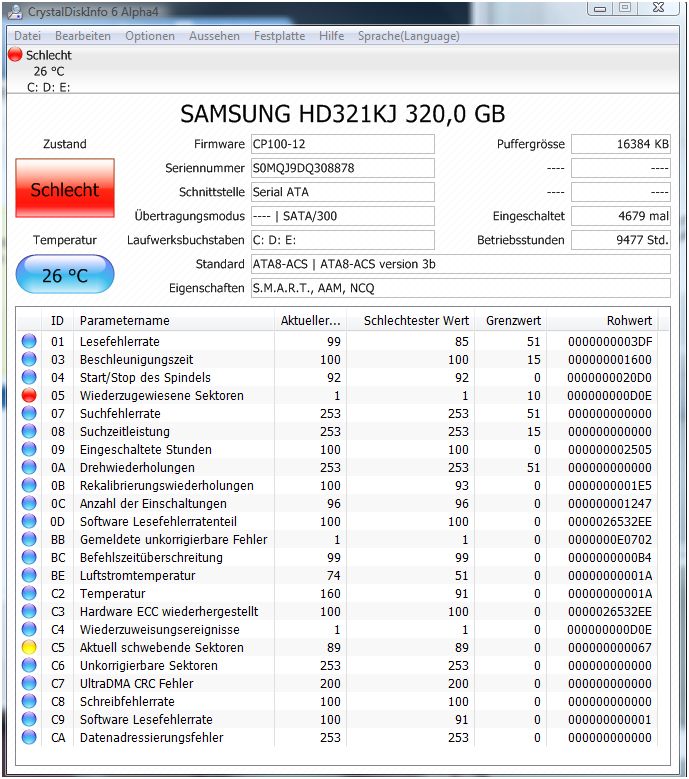
Task: Click the status icon for Befehlszeitüberschreitung
Action: pos(29,557)
